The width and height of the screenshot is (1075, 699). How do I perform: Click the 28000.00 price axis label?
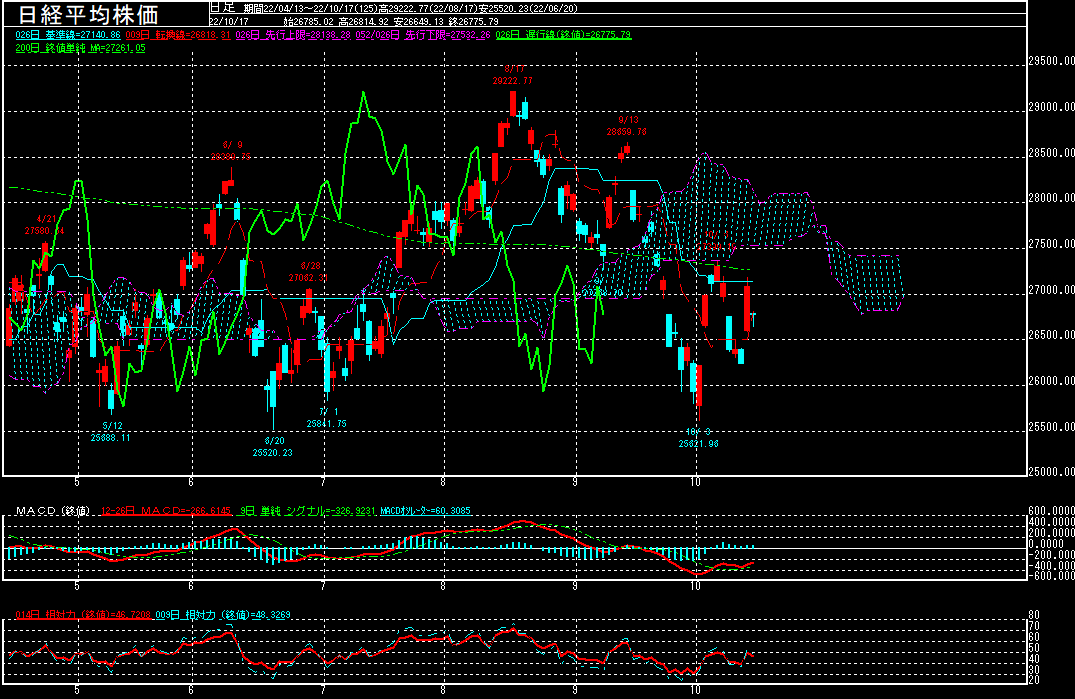(1051, 198)
